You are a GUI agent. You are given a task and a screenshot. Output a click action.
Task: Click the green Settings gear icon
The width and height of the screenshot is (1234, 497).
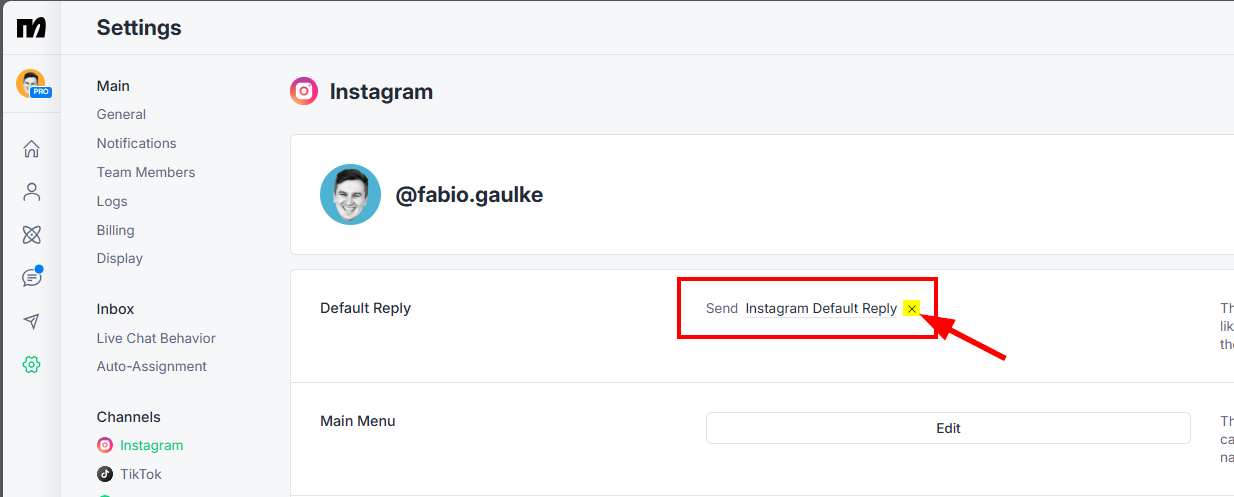click(32, 365)
